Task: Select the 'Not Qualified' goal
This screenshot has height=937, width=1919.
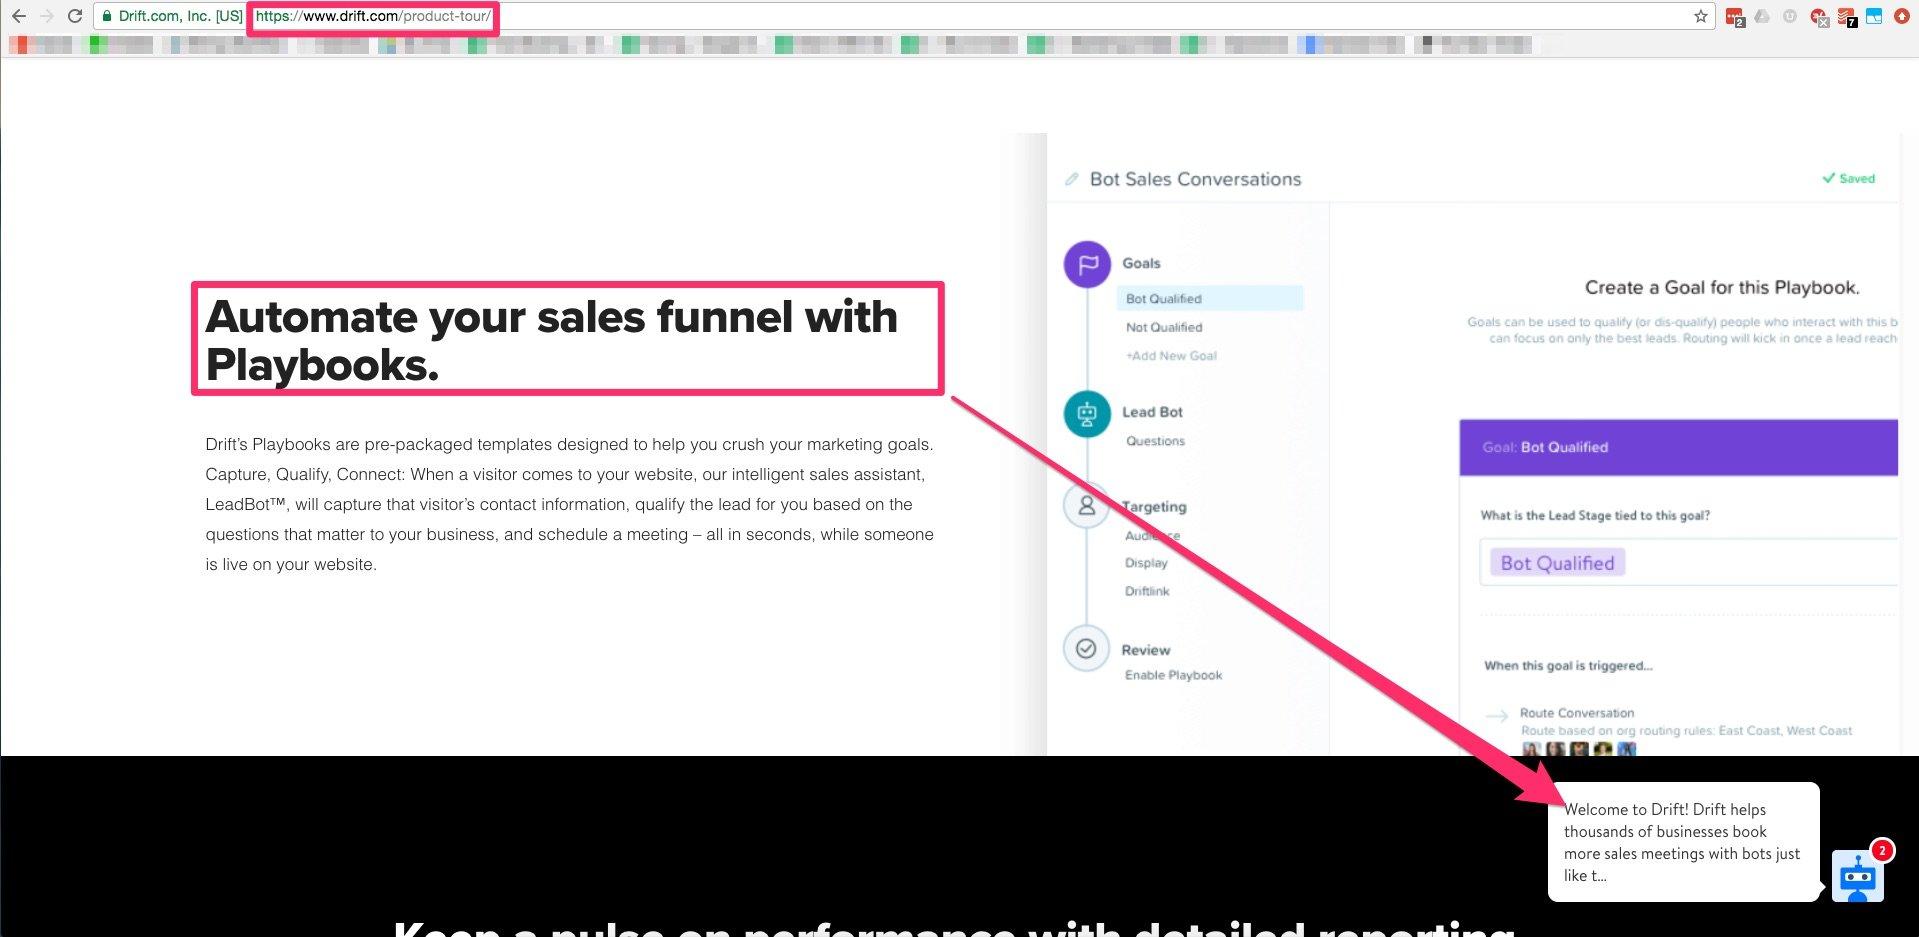Action: pos(1164,327)
